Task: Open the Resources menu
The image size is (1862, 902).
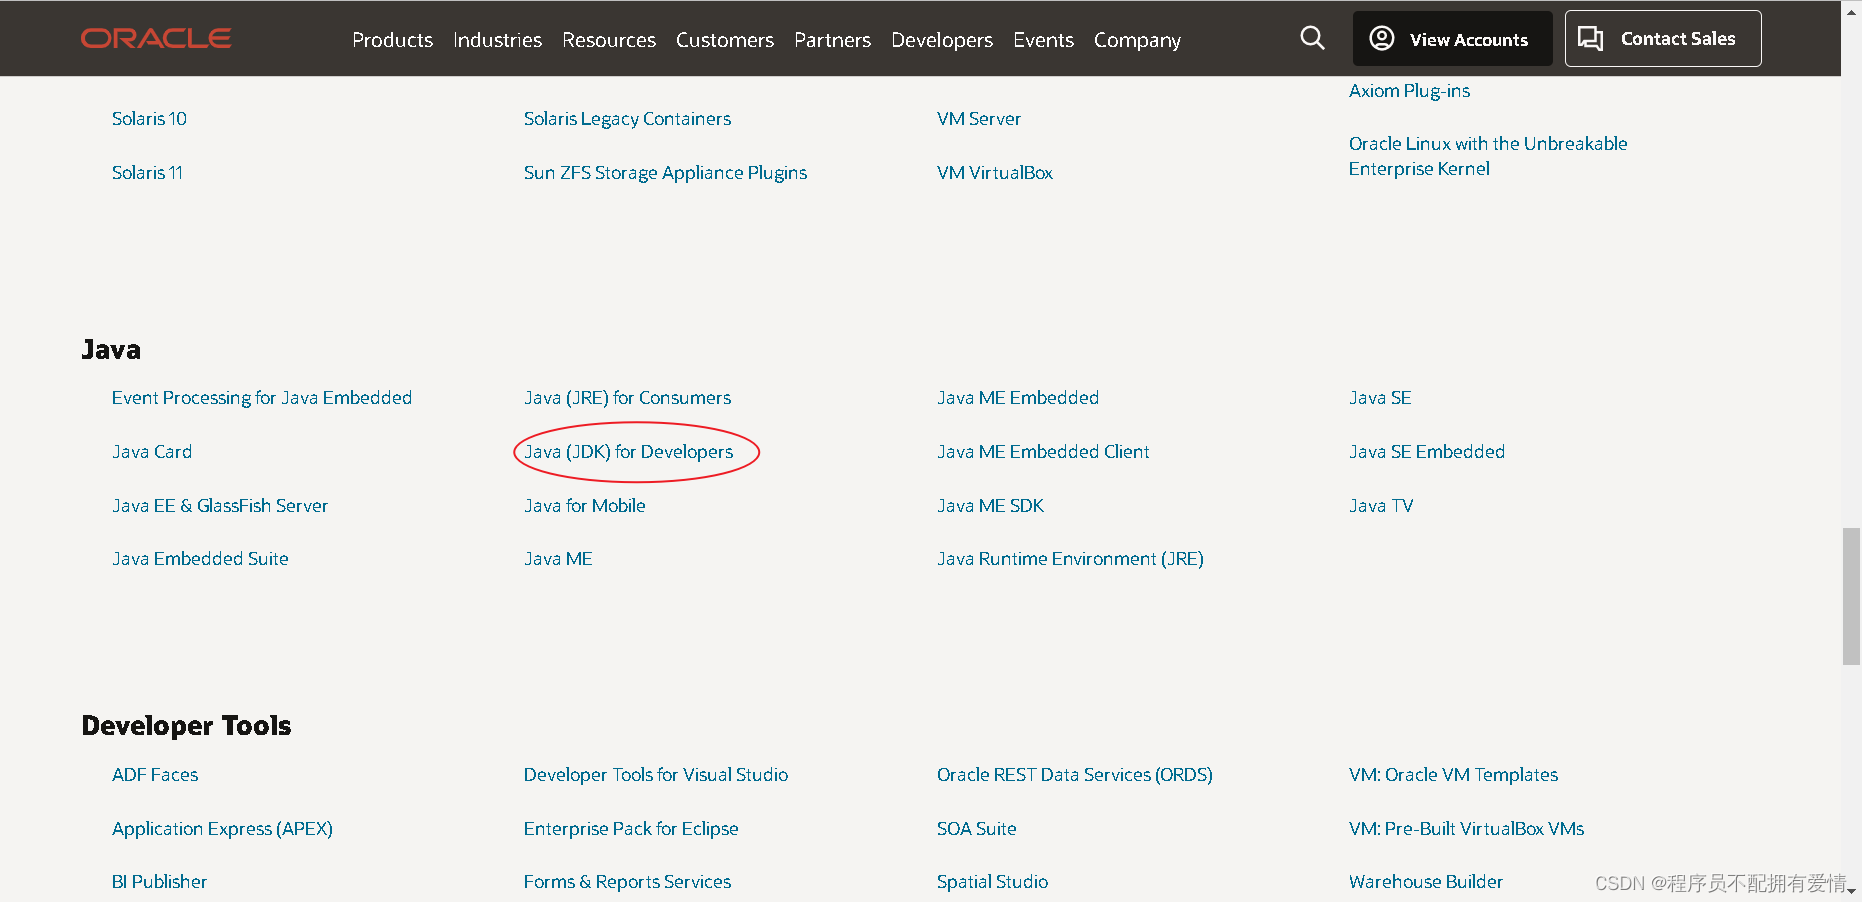Action: pyautogui.click(x=609, y=40)
